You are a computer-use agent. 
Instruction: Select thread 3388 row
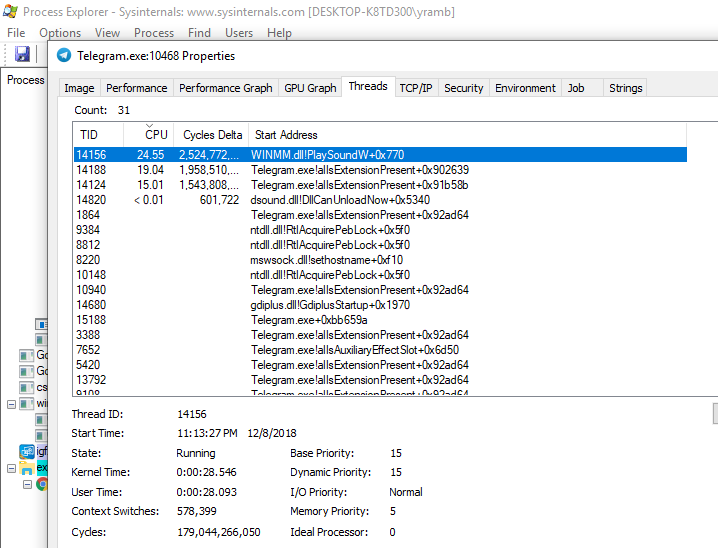pos(380,335)
